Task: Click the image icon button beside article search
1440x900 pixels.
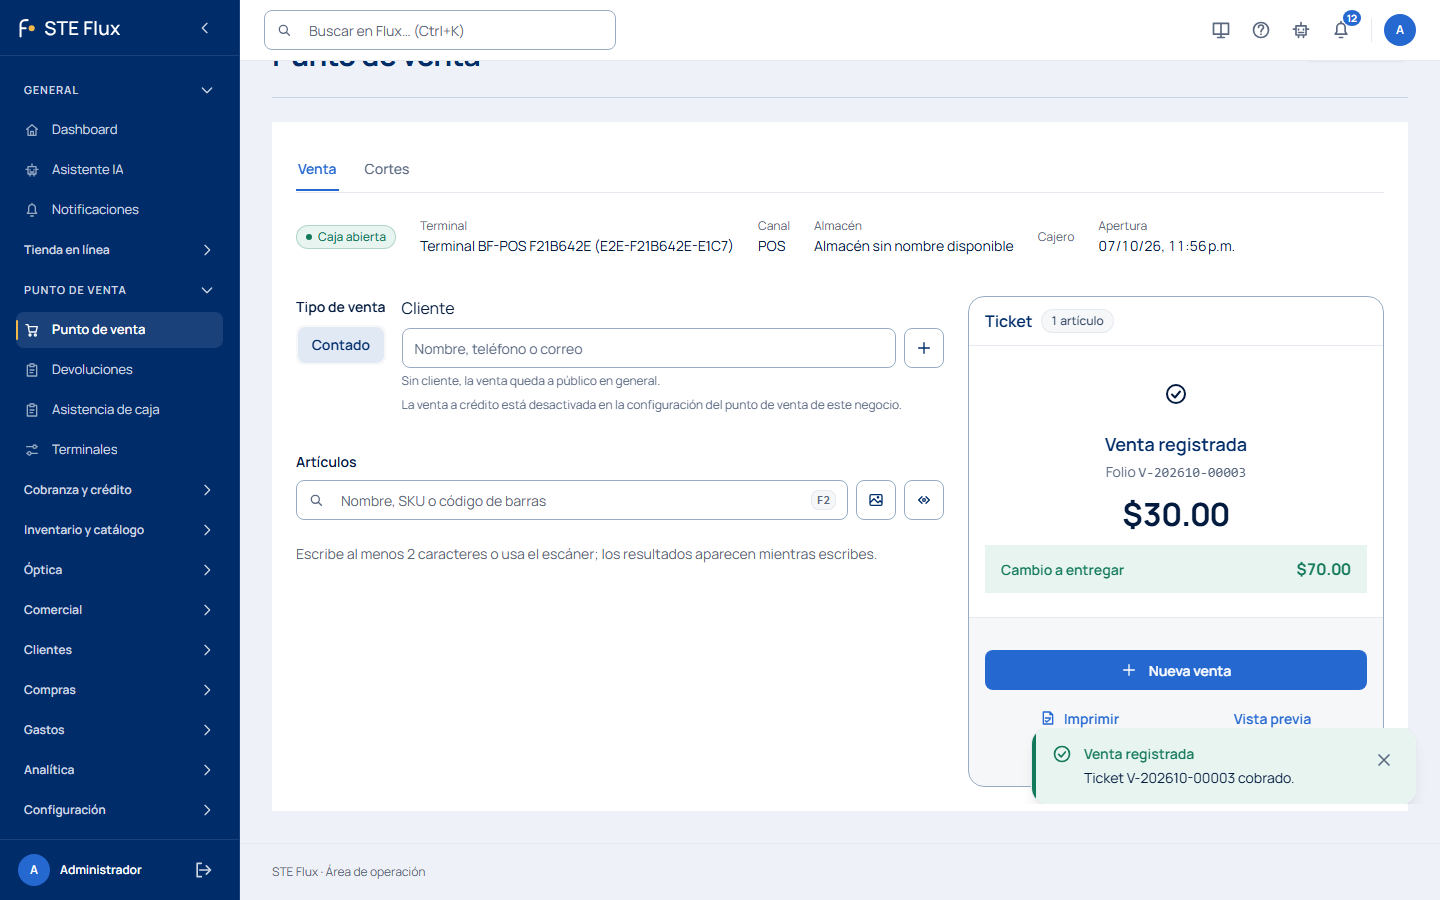Action: coord(876,500)
